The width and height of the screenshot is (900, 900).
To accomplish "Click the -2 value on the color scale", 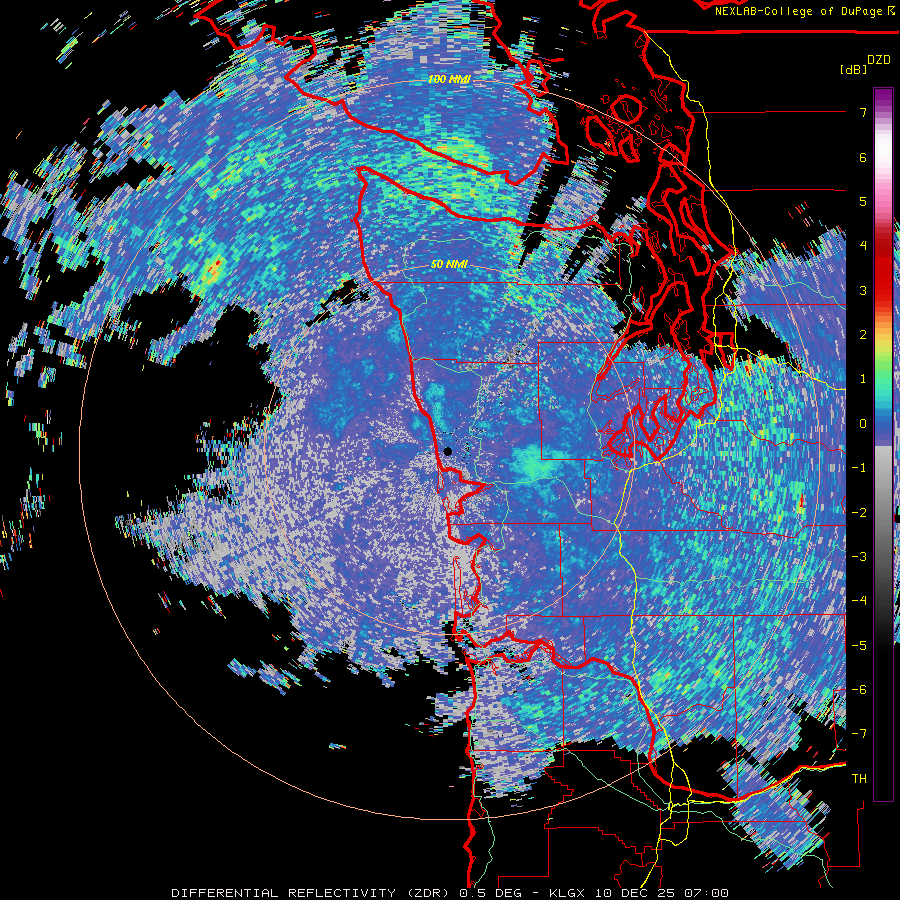I will tap(859, 512).
